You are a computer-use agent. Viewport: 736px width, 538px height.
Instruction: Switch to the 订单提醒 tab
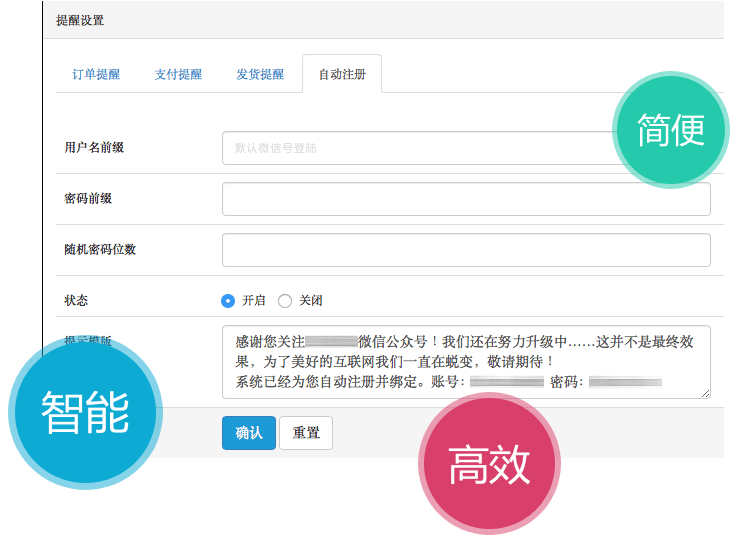coord(96,75)
